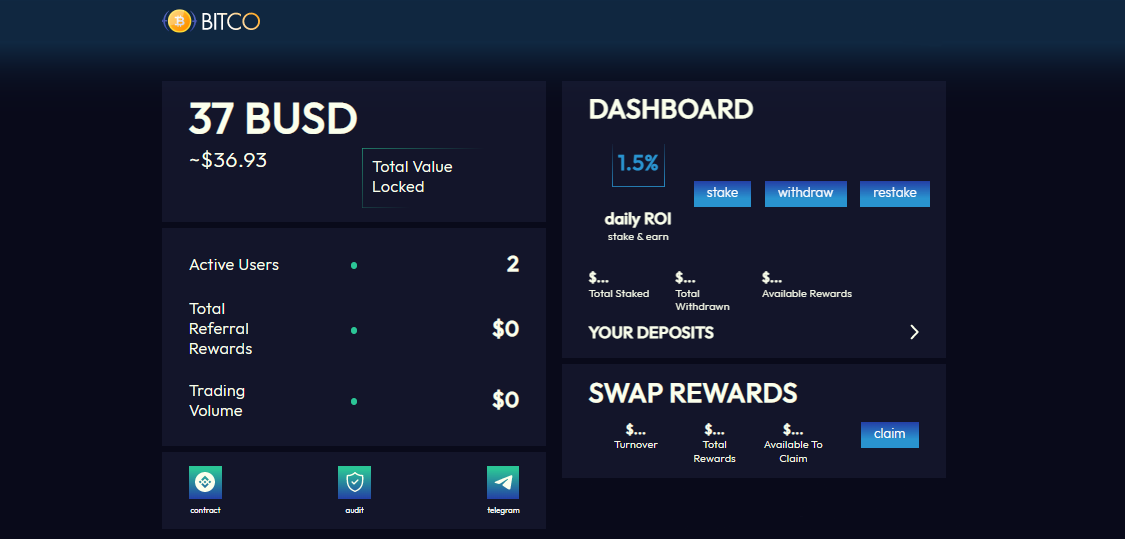Click the stake button

click(x=722, y=194)
